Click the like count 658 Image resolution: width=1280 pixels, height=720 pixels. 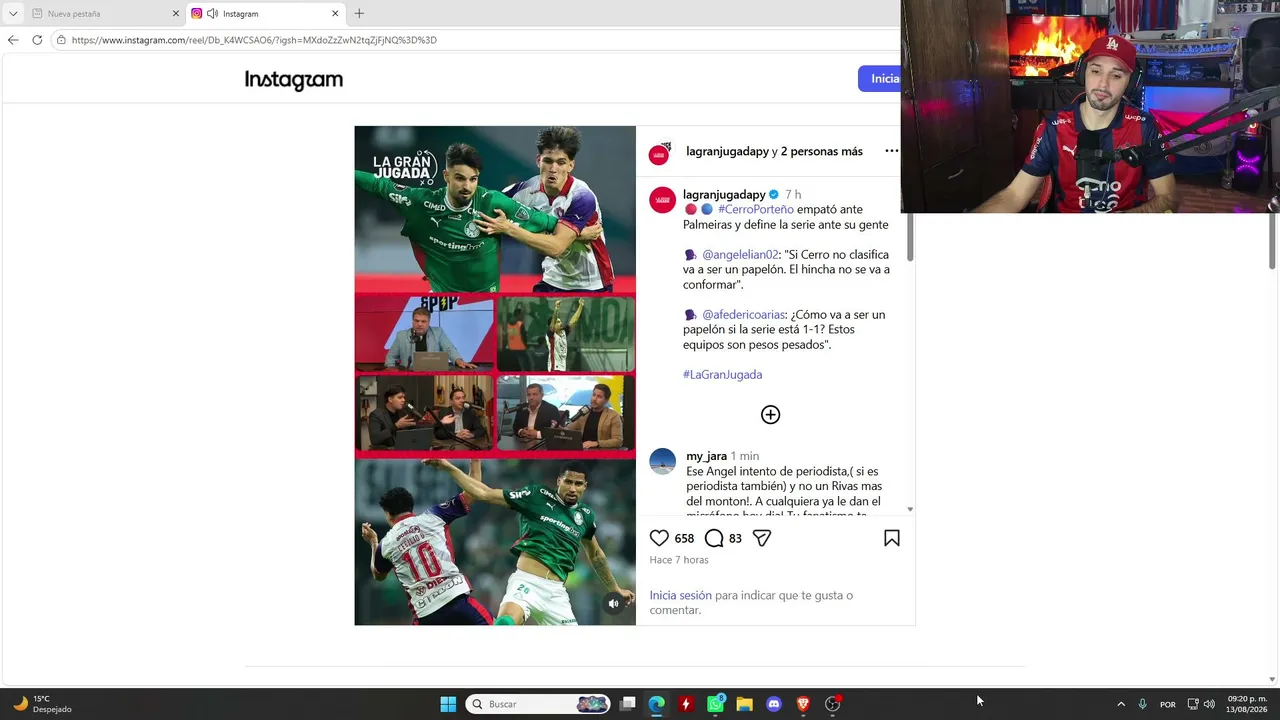tap(684, 538)
